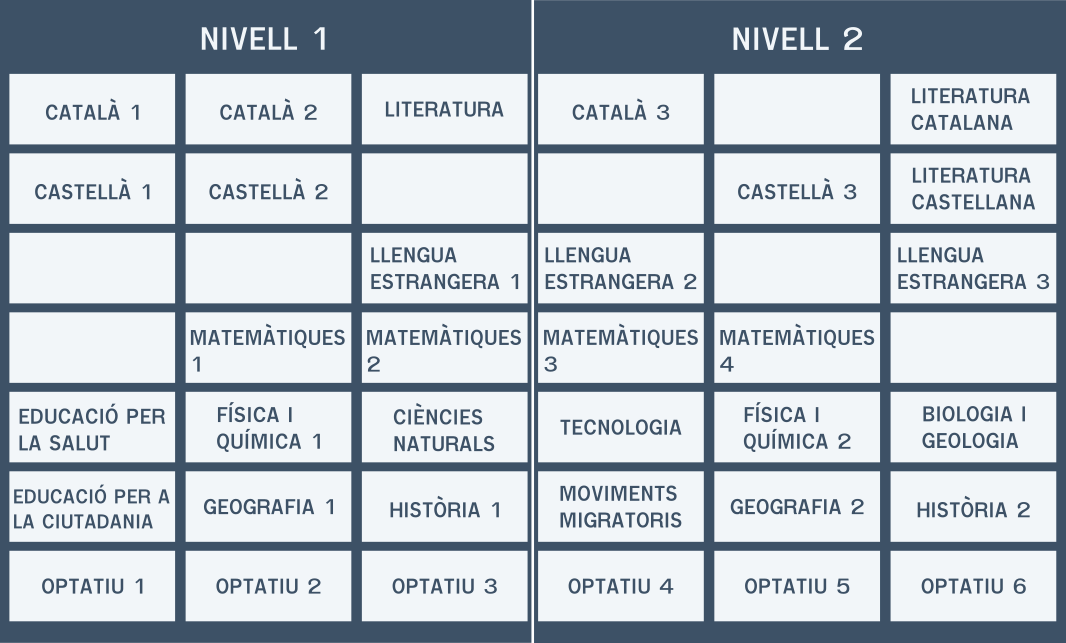Select the Matemàtiques 1 tile
Image resolution: width=1066 pixels, height=643 pixels.
tap(268, 348)
